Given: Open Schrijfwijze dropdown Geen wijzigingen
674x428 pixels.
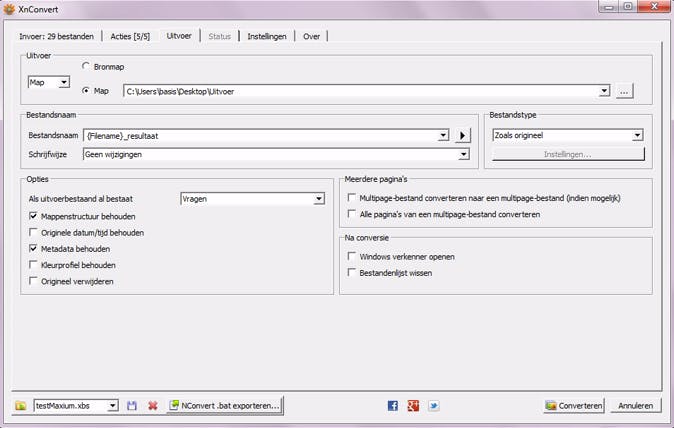Looking at the screenshot, I should click(x=276, y=154).
